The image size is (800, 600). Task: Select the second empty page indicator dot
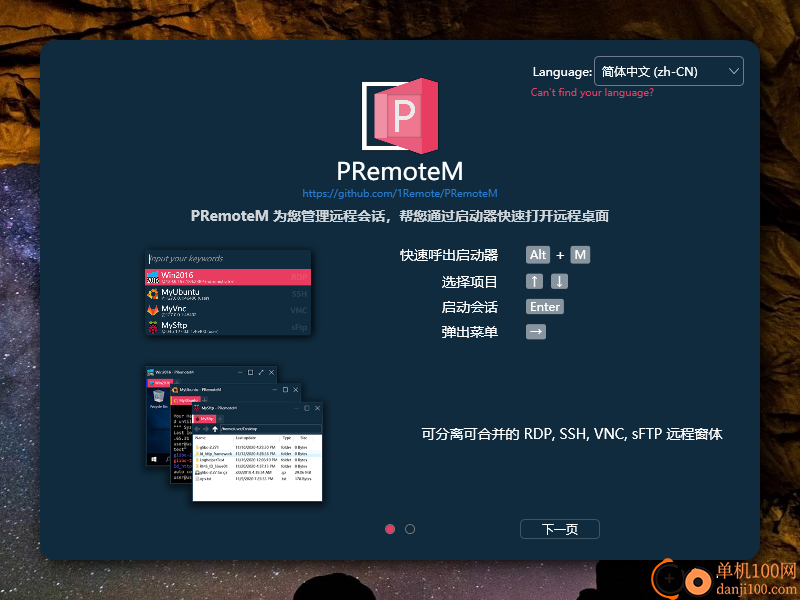pyautogui.click(x=410, y=529)
